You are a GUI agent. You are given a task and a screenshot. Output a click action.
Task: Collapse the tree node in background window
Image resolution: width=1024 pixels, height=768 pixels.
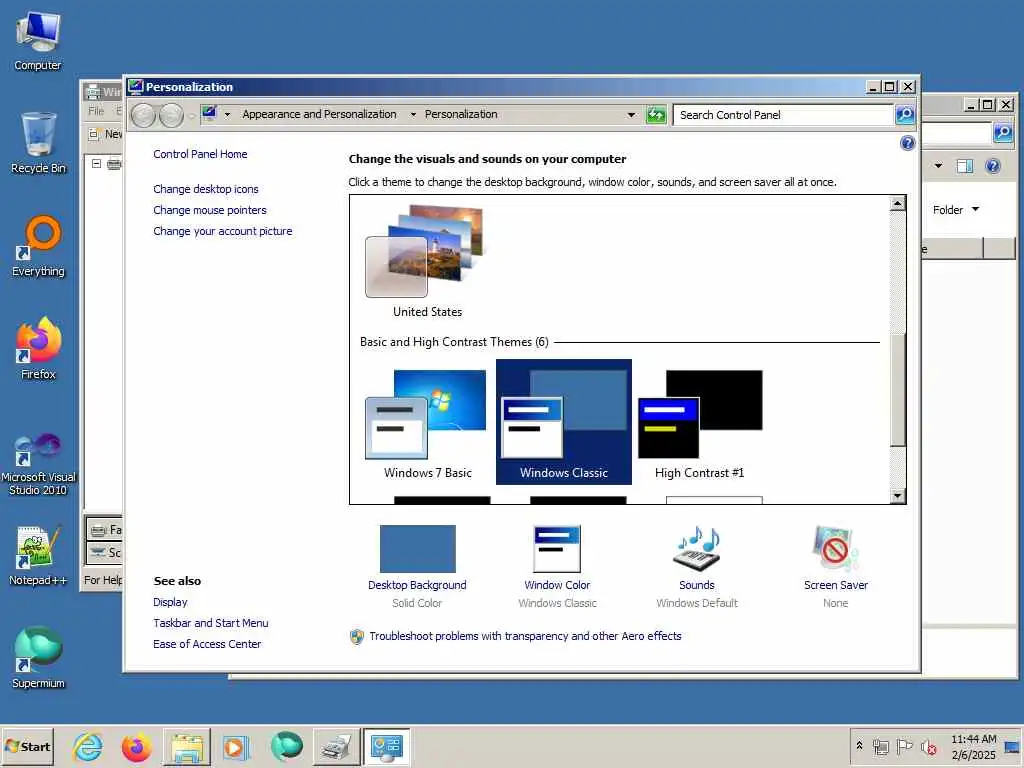tap(97, 163)
